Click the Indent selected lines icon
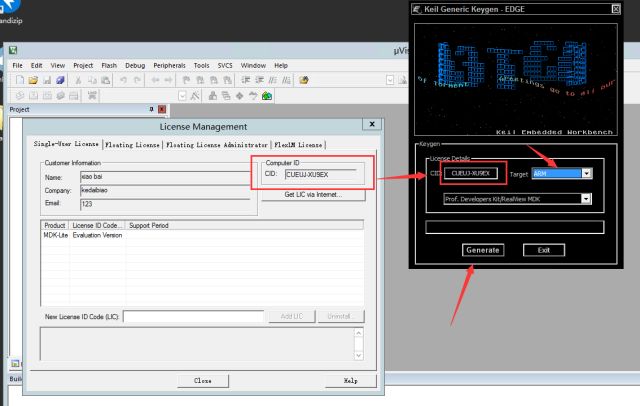This screenshot has width=640, height=406. (x=245, y=80)
